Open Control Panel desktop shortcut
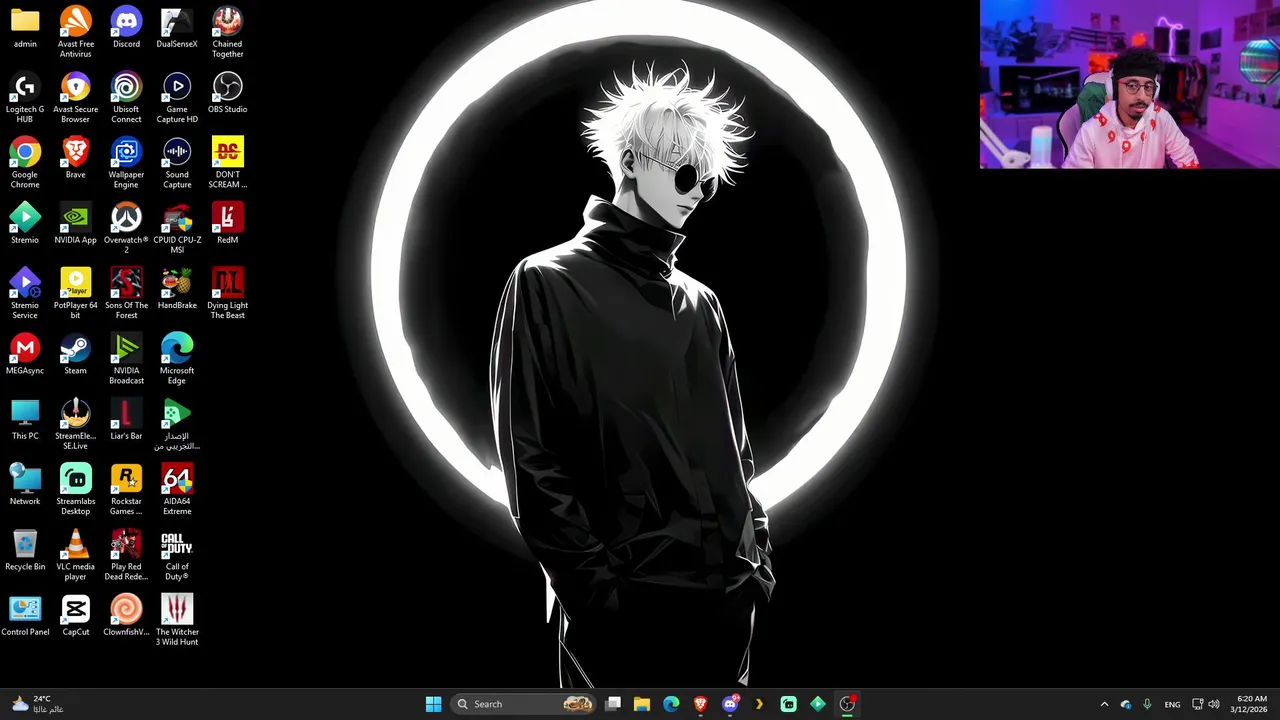 point(25,616)
